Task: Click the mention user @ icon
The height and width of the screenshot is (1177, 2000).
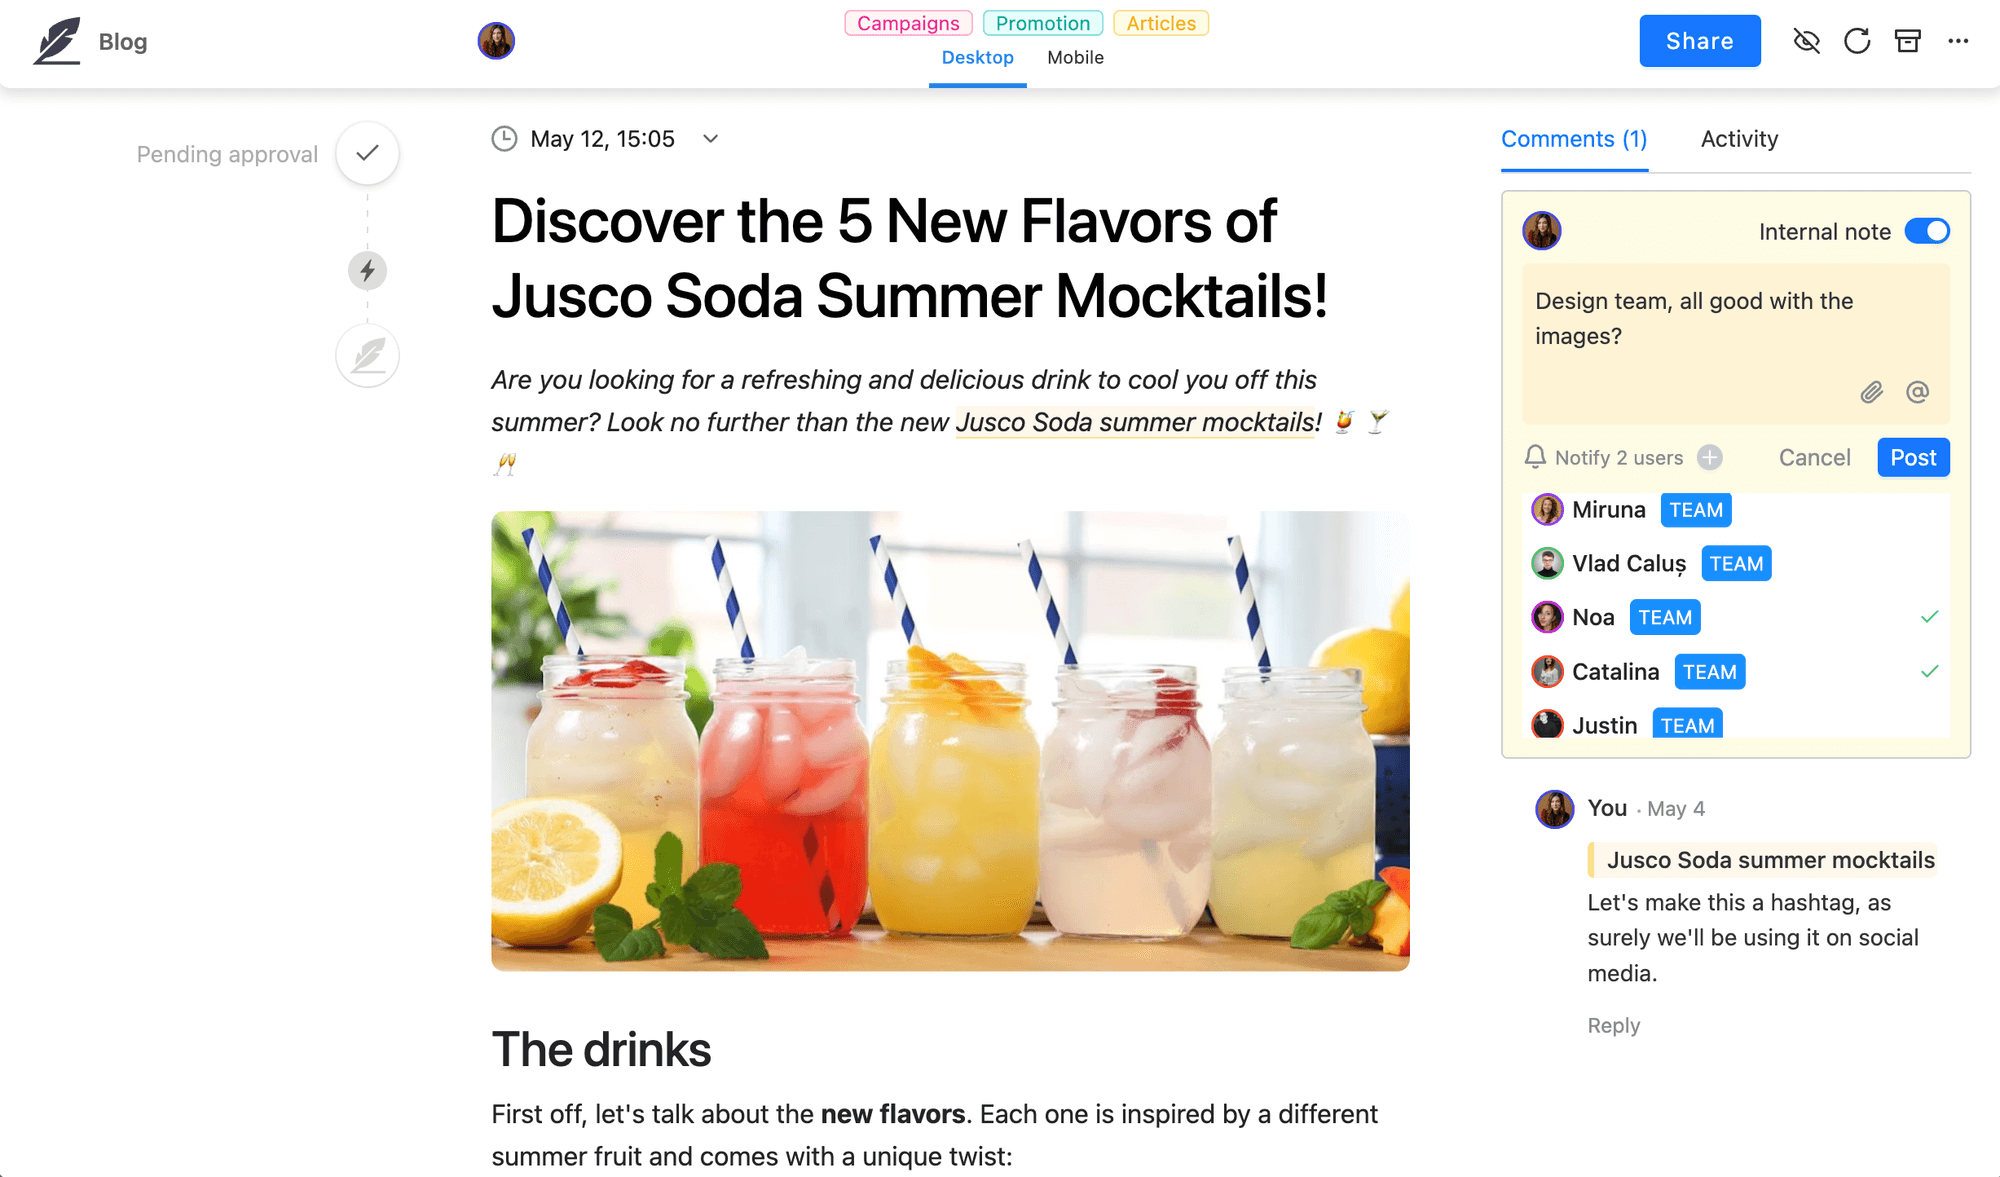Action: click(x=1917, y=392)
